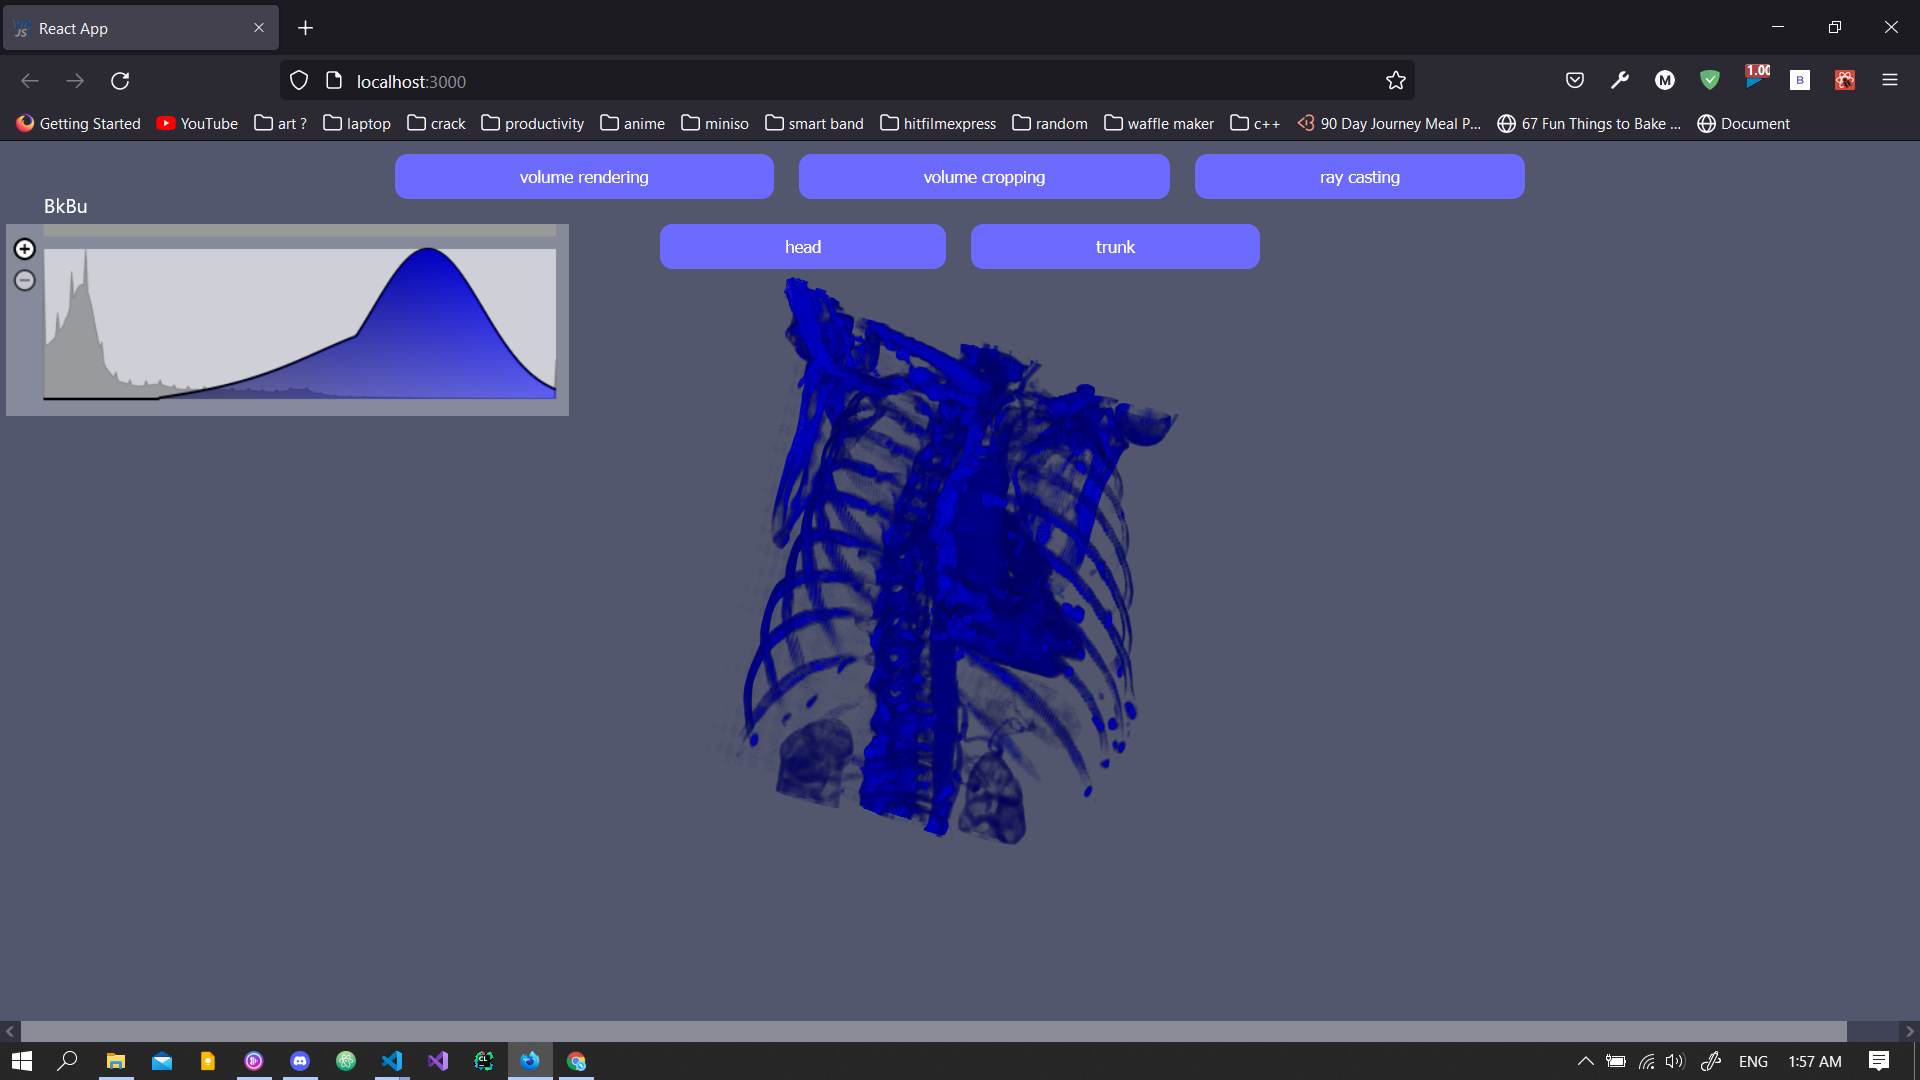Click the minus icon on transfer function widget
The image size is (1920, 1080).
point(25,281)
